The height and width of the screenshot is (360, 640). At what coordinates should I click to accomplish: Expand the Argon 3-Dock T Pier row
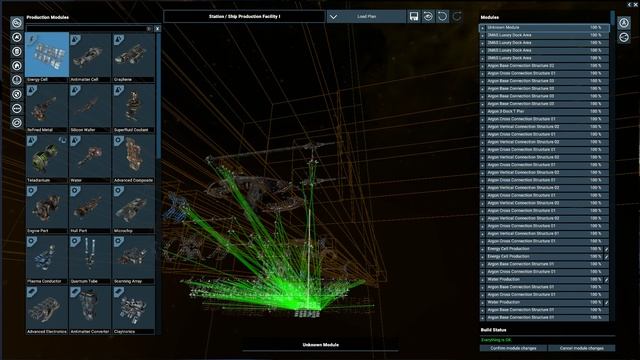(x=482, y=111)
